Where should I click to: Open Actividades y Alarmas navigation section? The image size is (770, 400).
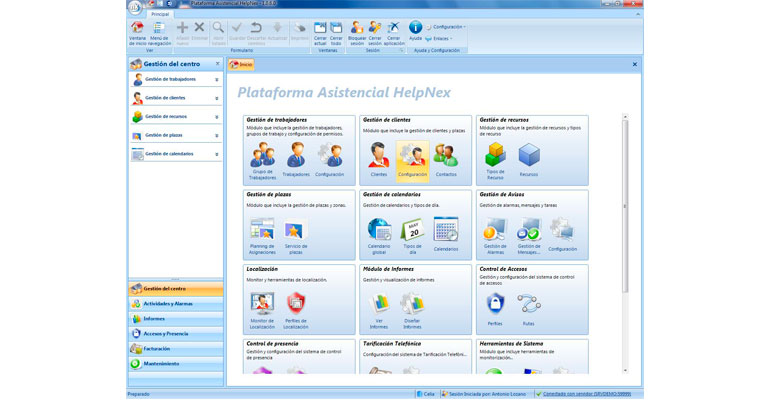point(176,304)
